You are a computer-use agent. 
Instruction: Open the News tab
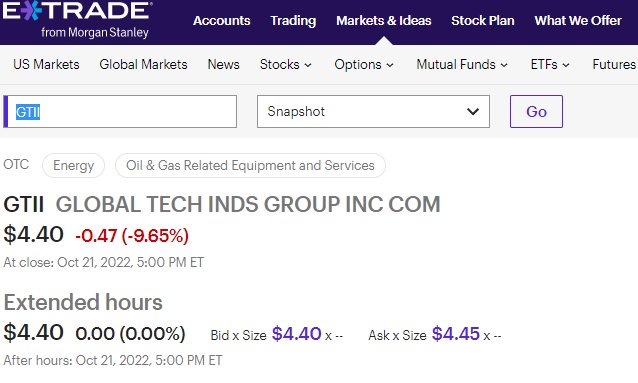tap(223, 64)
